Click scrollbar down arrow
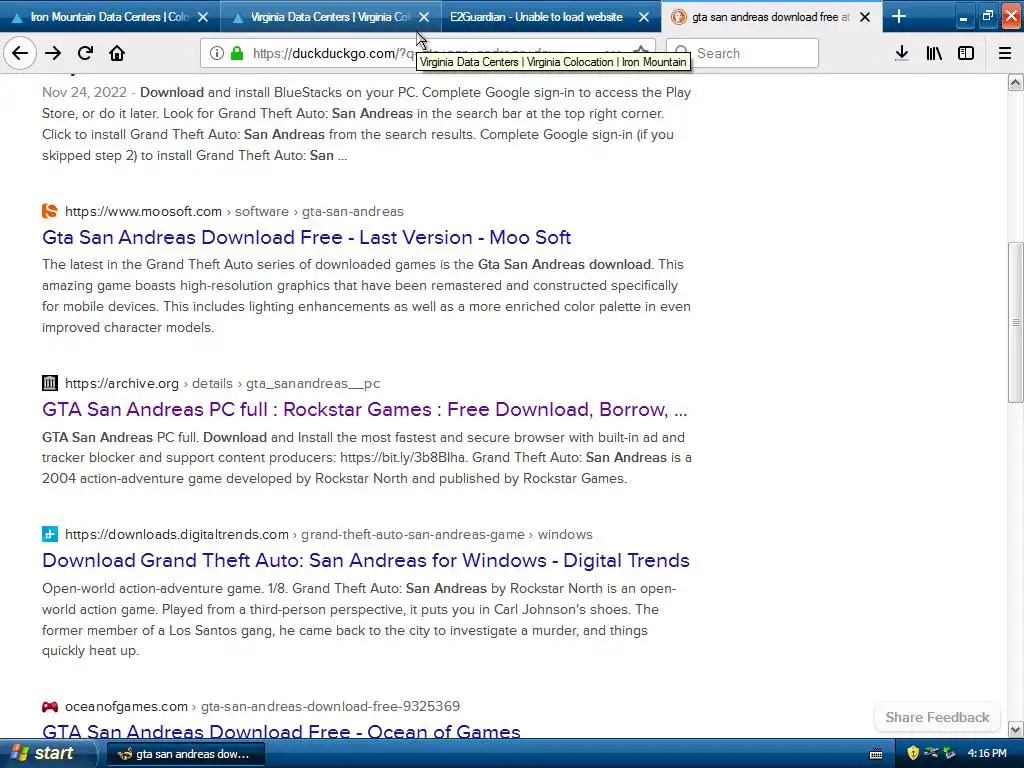 click(1016, 729)
